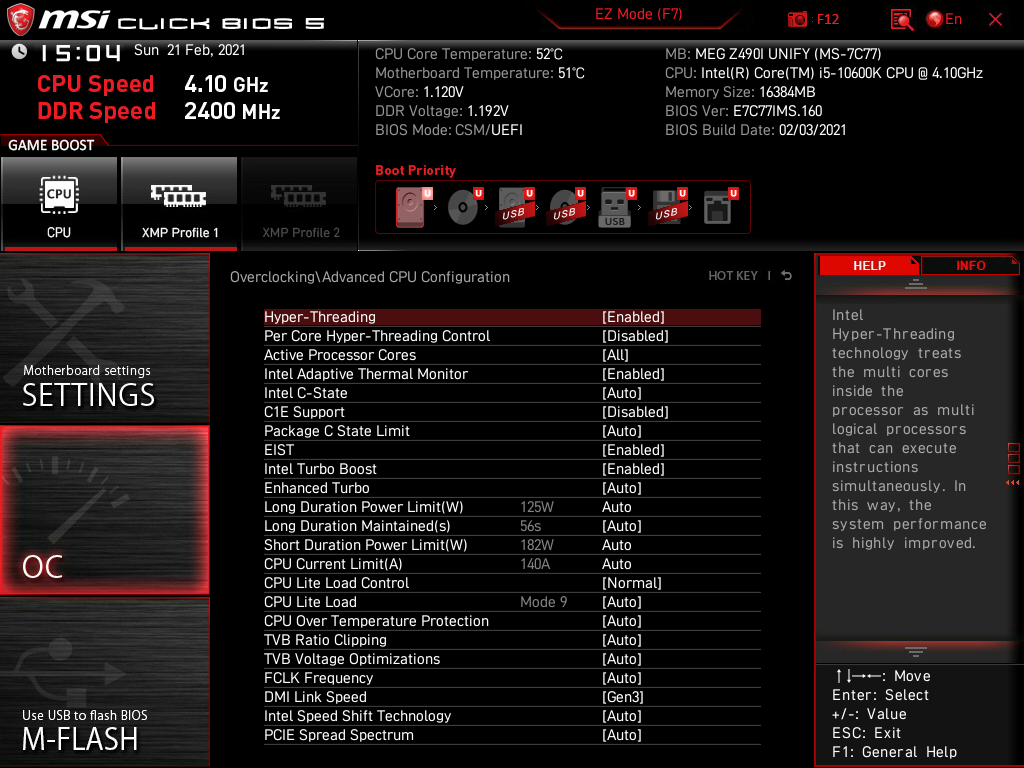This screenshot has width=1024, height=768.
Task: Switch to EZ Mode (F7)
Action: click(638, 14)
